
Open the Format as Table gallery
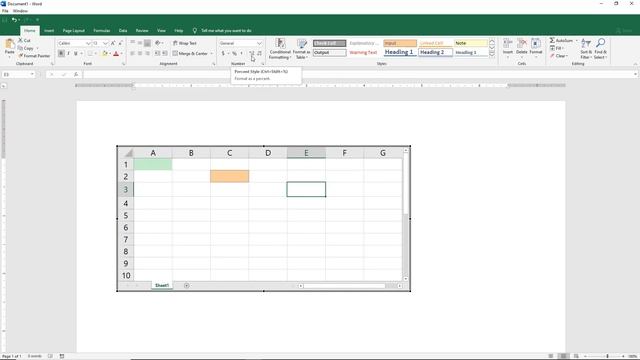(302, 49)
